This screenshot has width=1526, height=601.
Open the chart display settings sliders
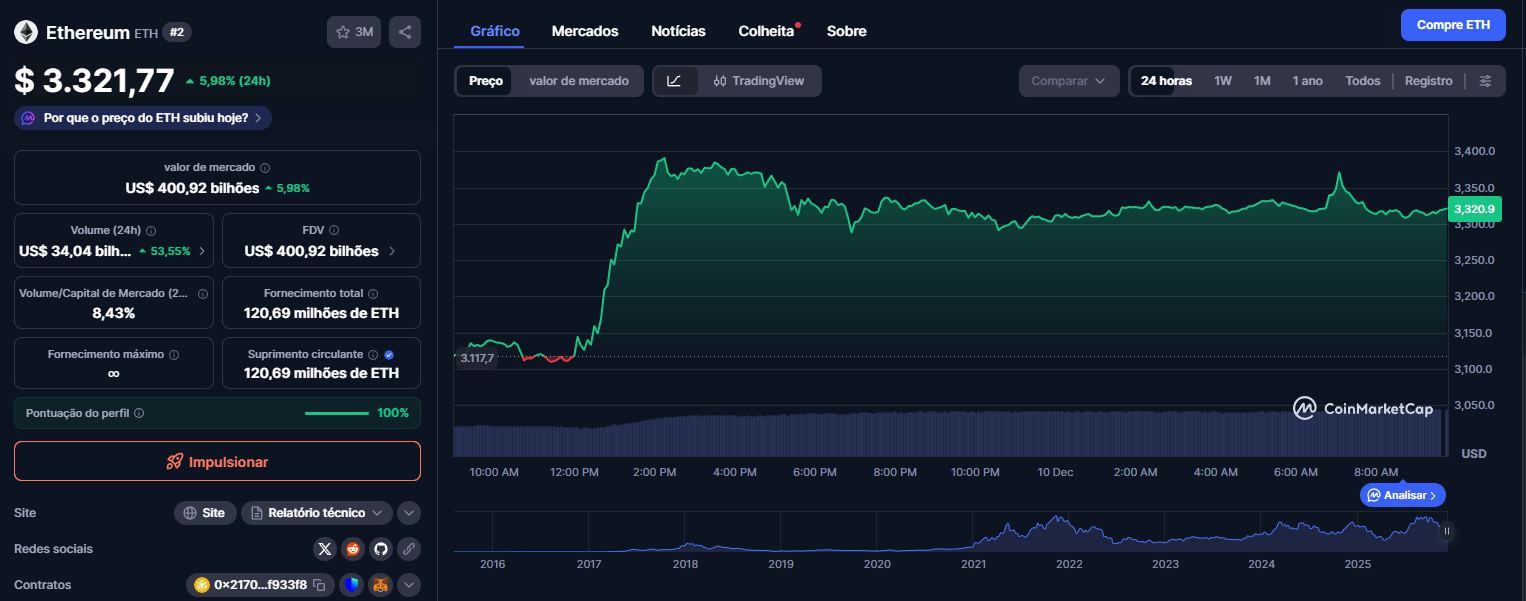pyautogui.click(x=1487, y=80)
